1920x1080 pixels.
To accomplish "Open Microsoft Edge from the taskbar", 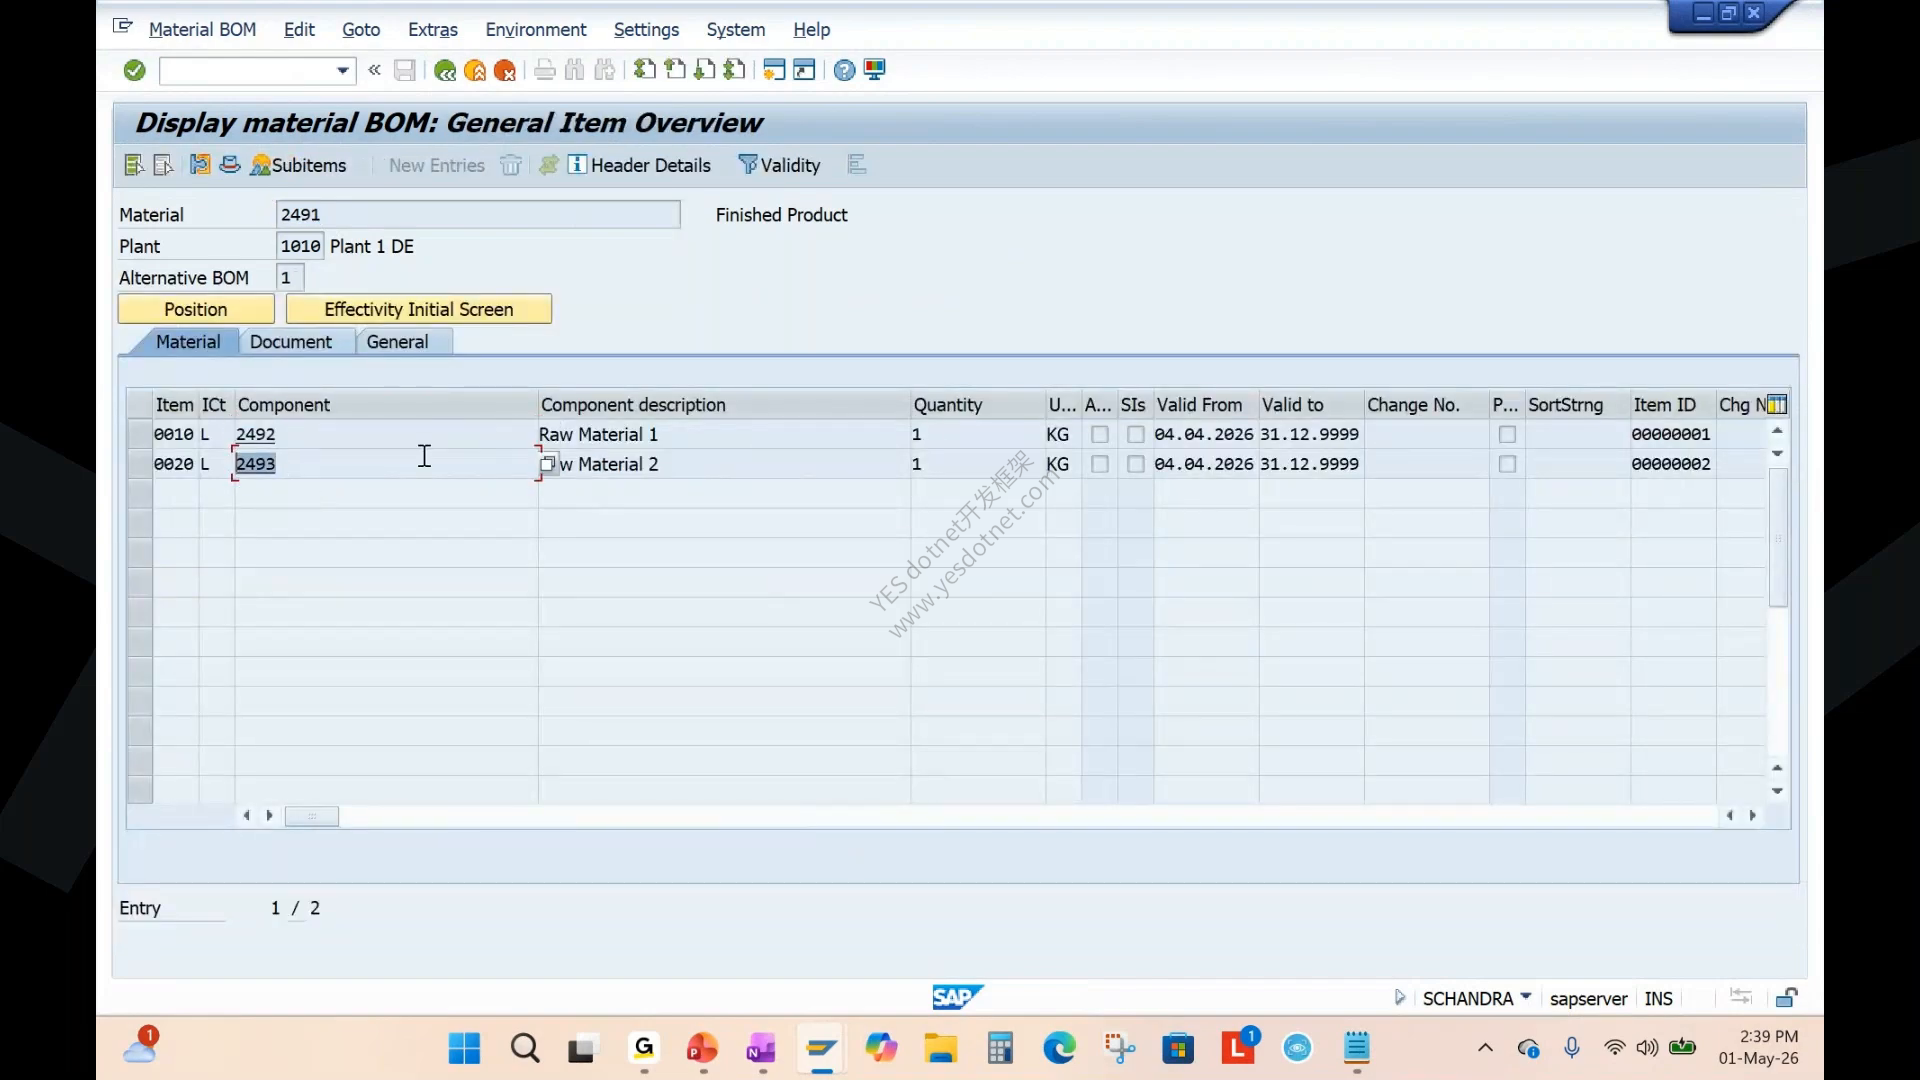I will 1059,1048.
